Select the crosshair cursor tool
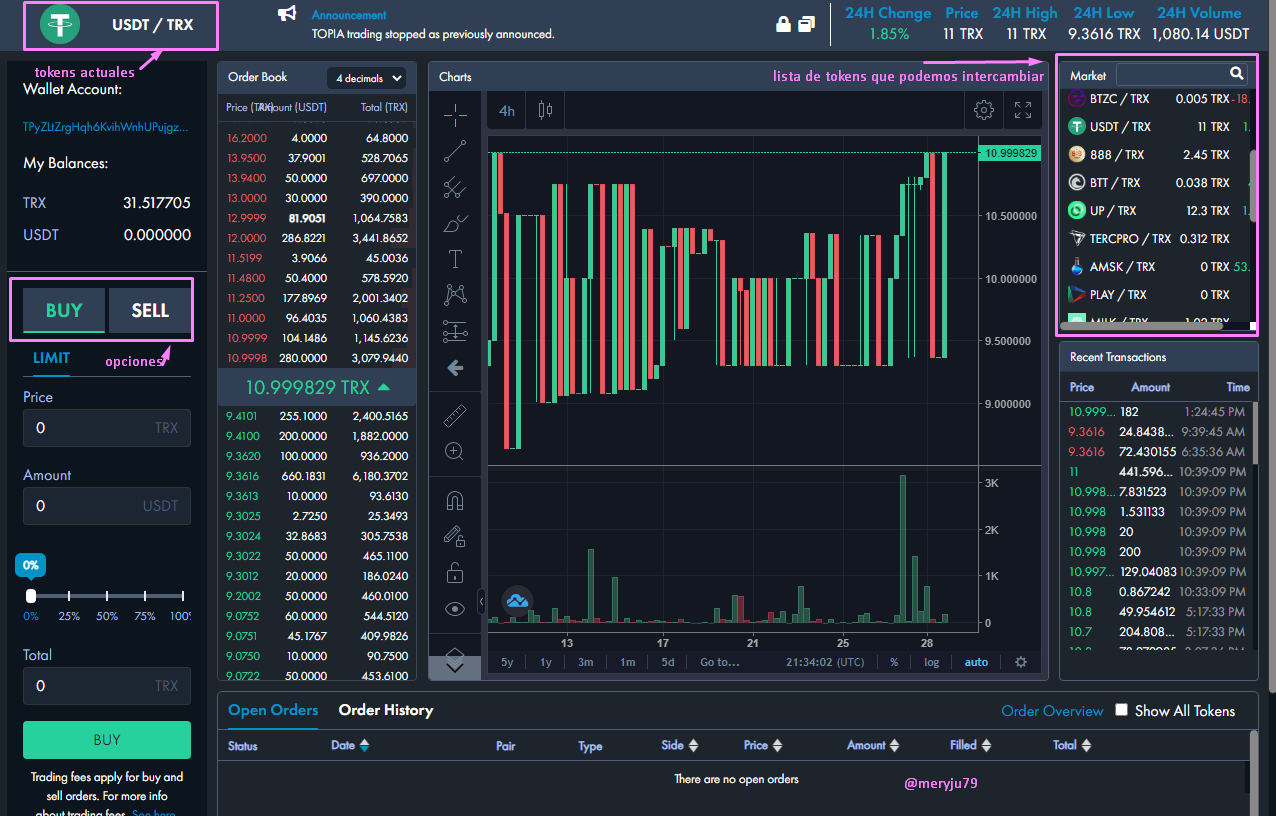This screenshot has width=1276, height=816. tap(455, 114)
